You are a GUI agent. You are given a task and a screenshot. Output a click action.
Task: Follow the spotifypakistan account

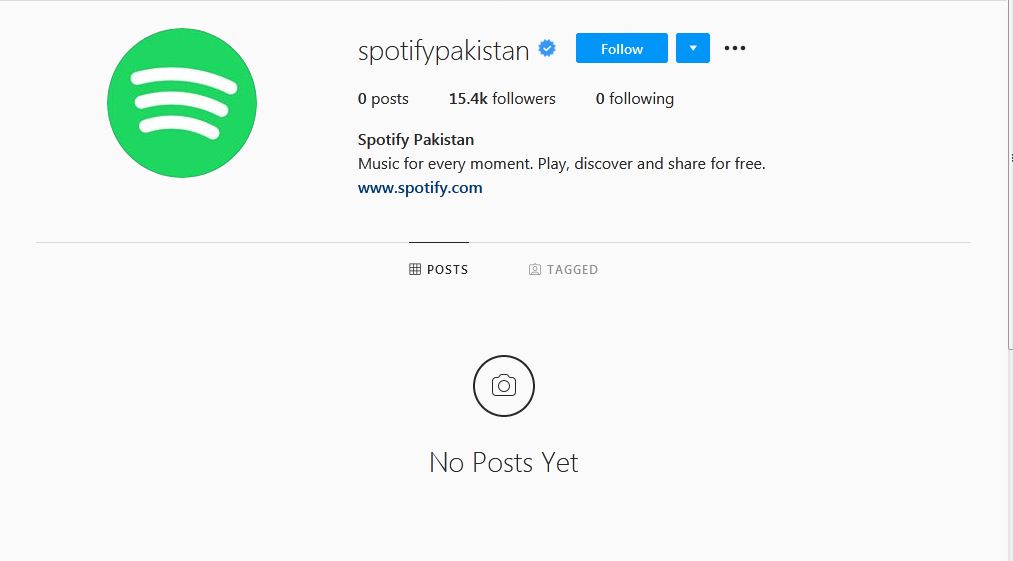(x=621, y=48)
